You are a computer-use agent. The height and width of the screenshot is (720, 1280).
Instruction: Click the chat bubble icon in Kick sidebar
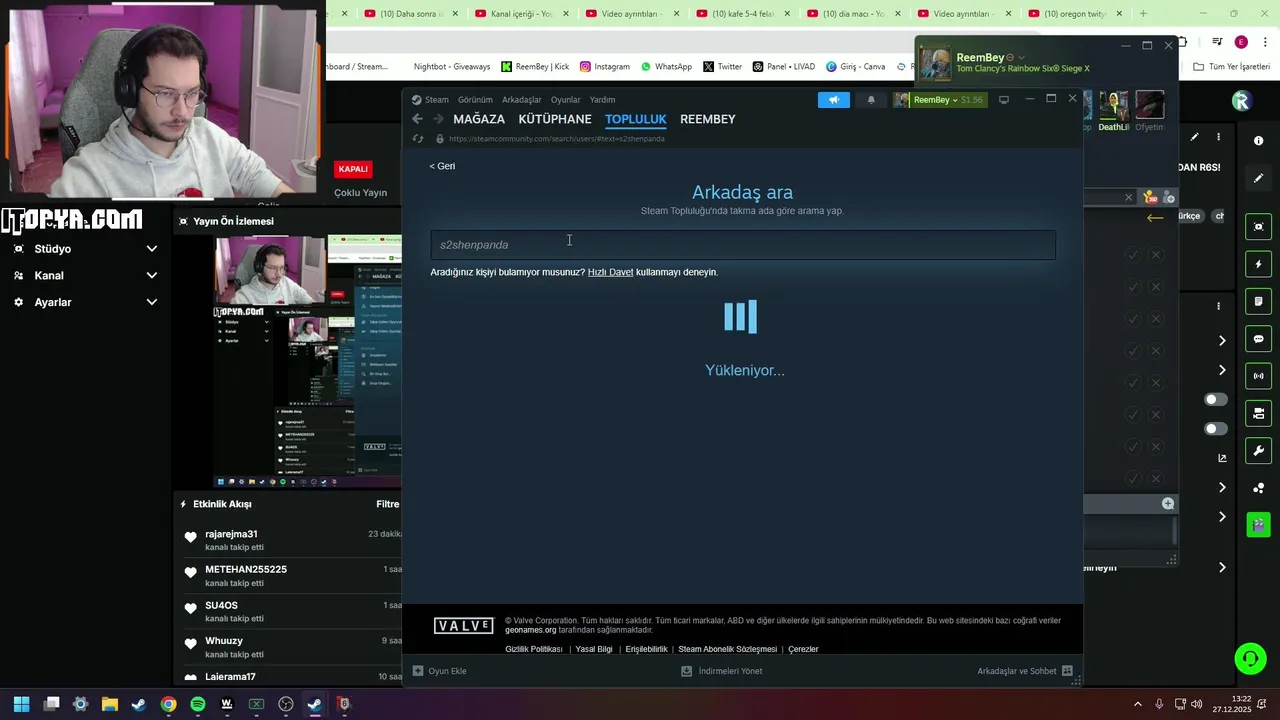[1258, 339]
